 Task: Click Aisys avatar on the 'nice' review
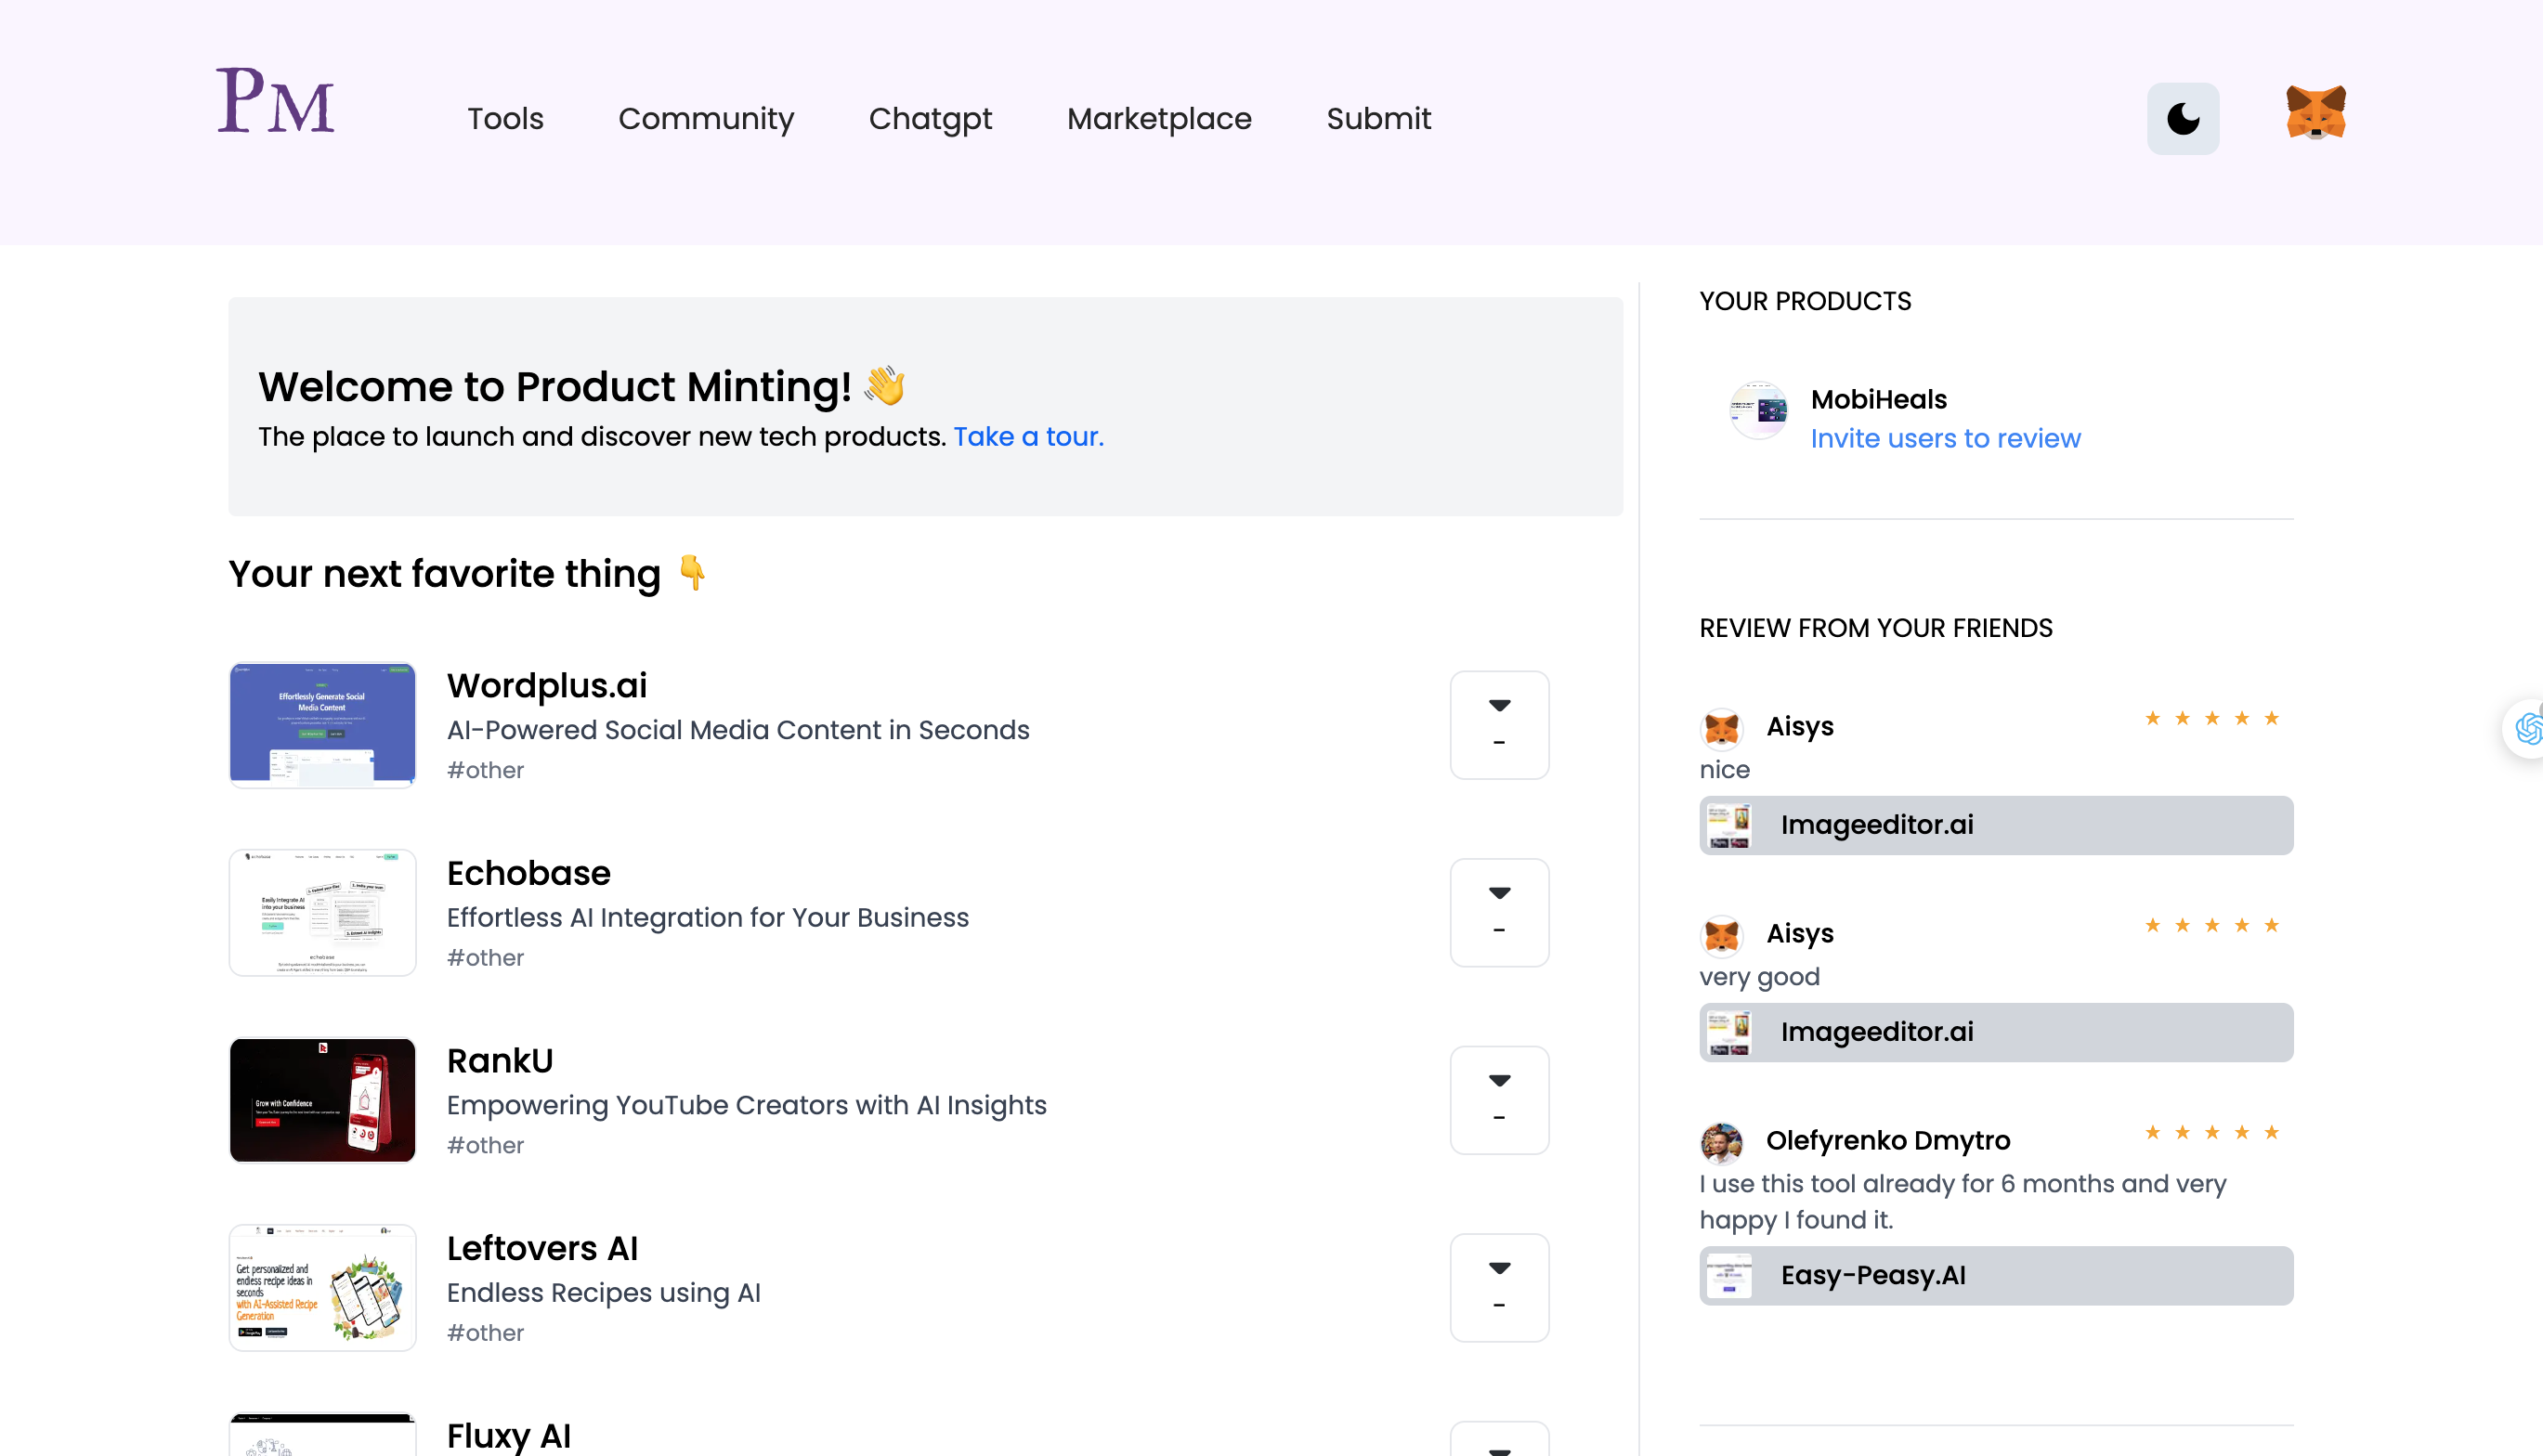[x=1722, y=728]
